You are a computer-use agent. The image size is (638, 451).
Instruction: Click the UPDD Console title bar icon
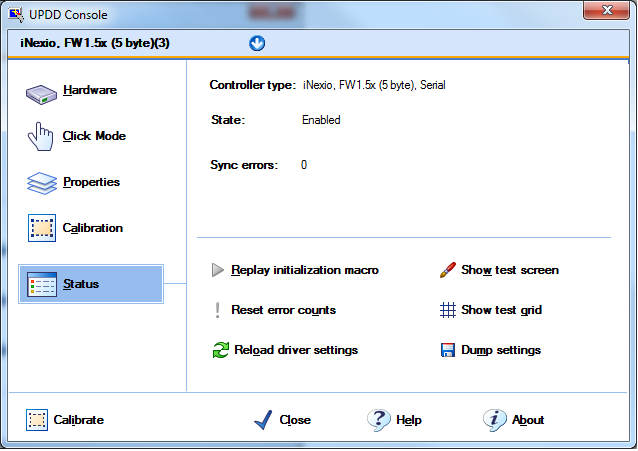click(x=16, y=15)
